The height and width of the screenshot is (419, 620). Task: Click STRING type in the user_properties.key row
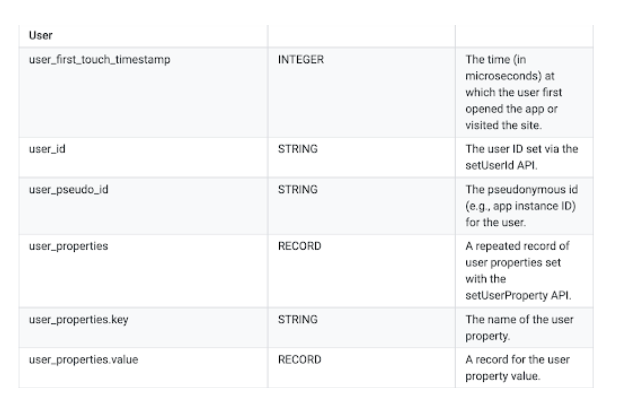tap(298, 319)
